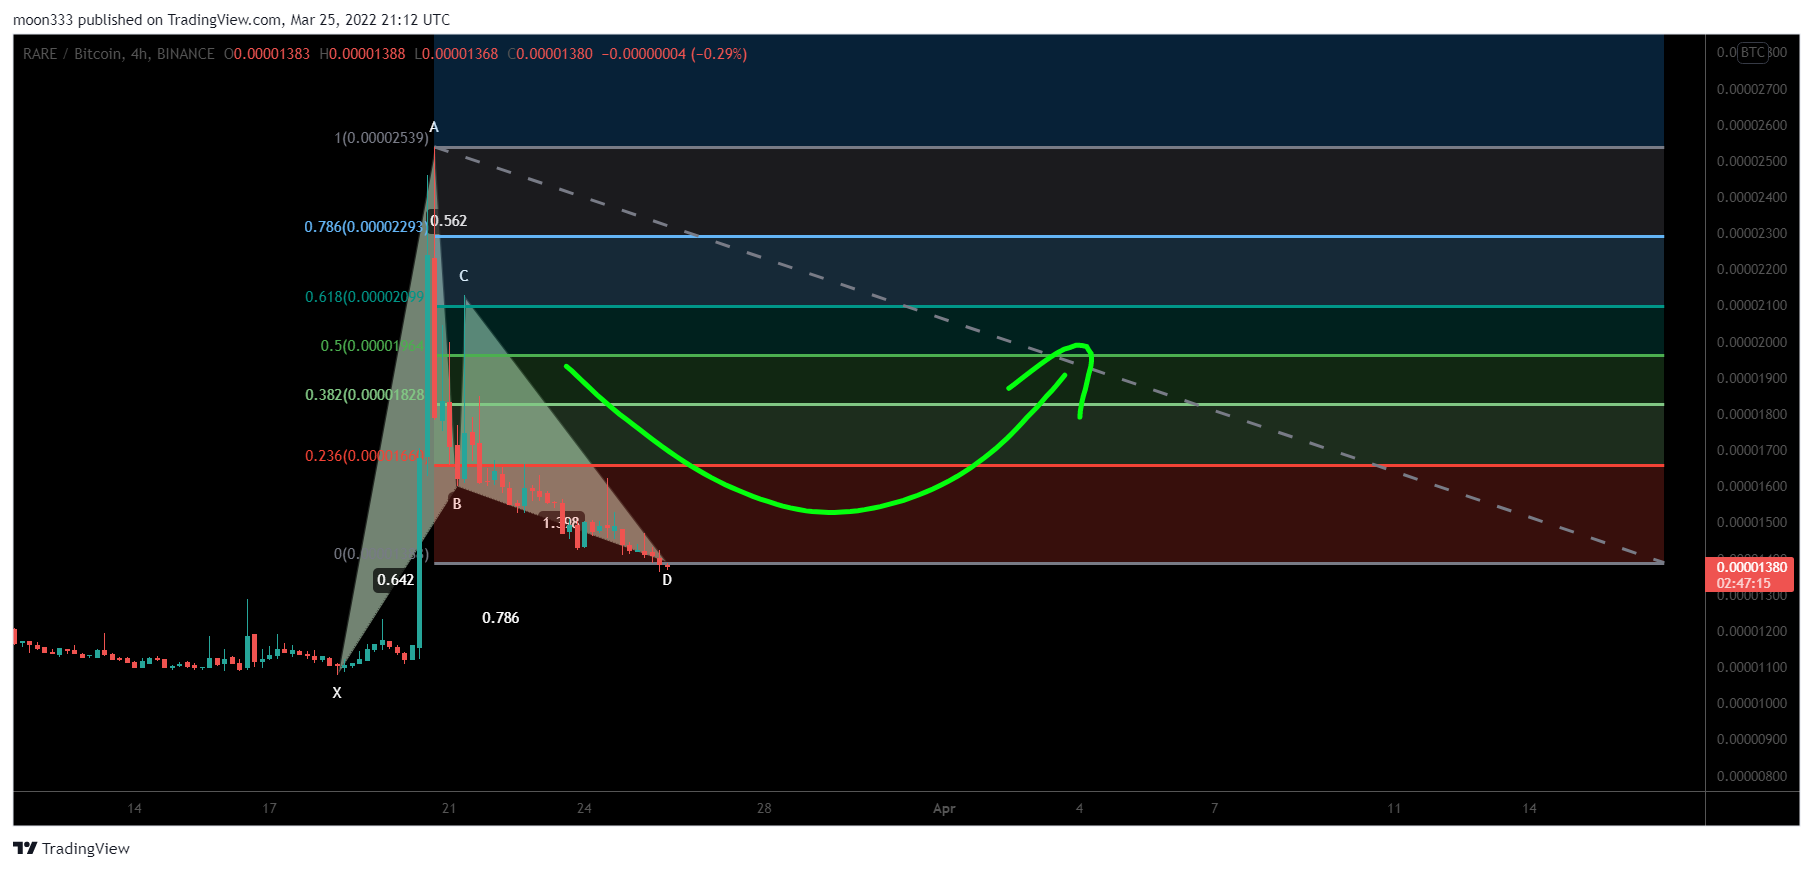Click the 0.562 ratio label near point A
The height and width of the screenshot is (870, 1813).
449,221
